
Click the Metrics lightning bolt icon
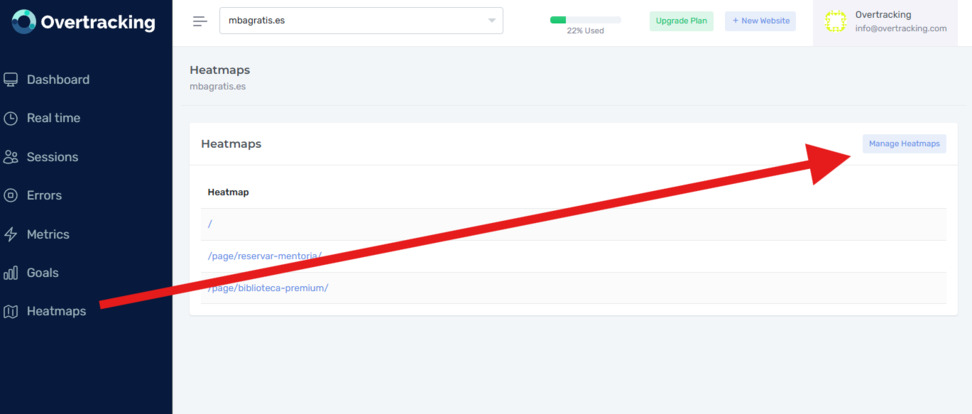tap(11, 234)
